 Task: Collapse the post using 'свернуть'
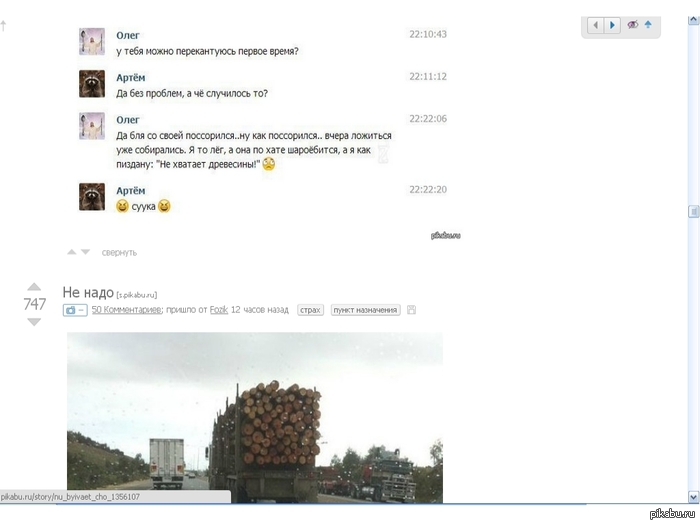click(x=119, y=252)
